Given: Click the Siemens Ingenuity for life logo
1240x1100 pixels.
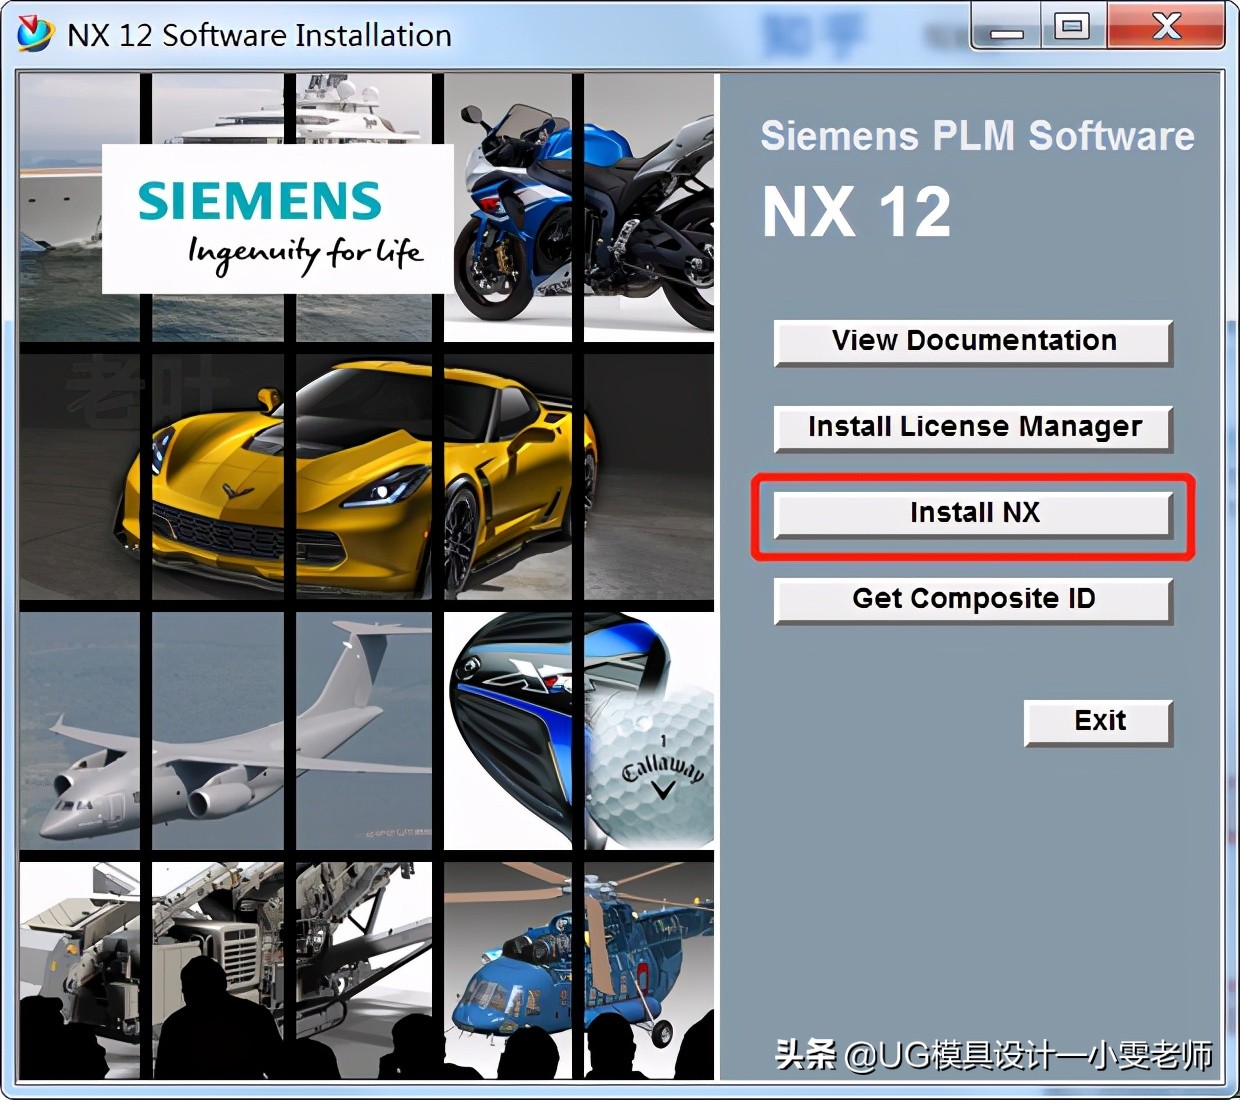Looking at the screenshot, I should tap(278, 220).
